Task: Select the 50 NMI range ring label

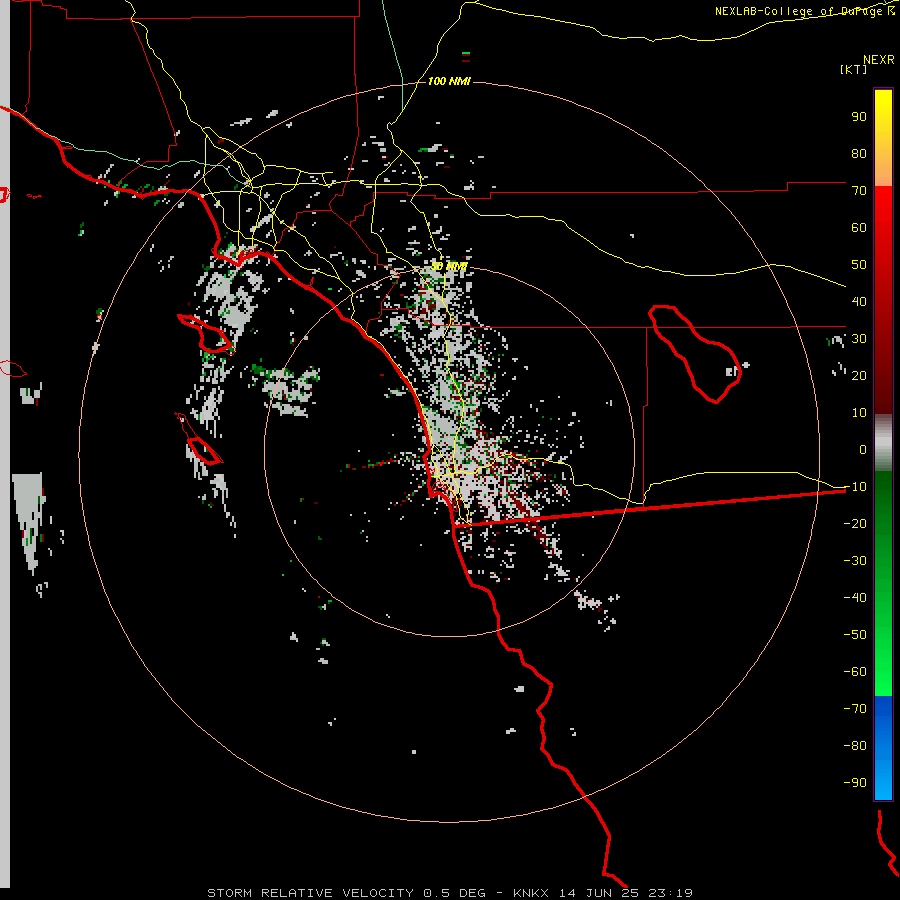Action: pyautogui.click(x=449, y=266)
